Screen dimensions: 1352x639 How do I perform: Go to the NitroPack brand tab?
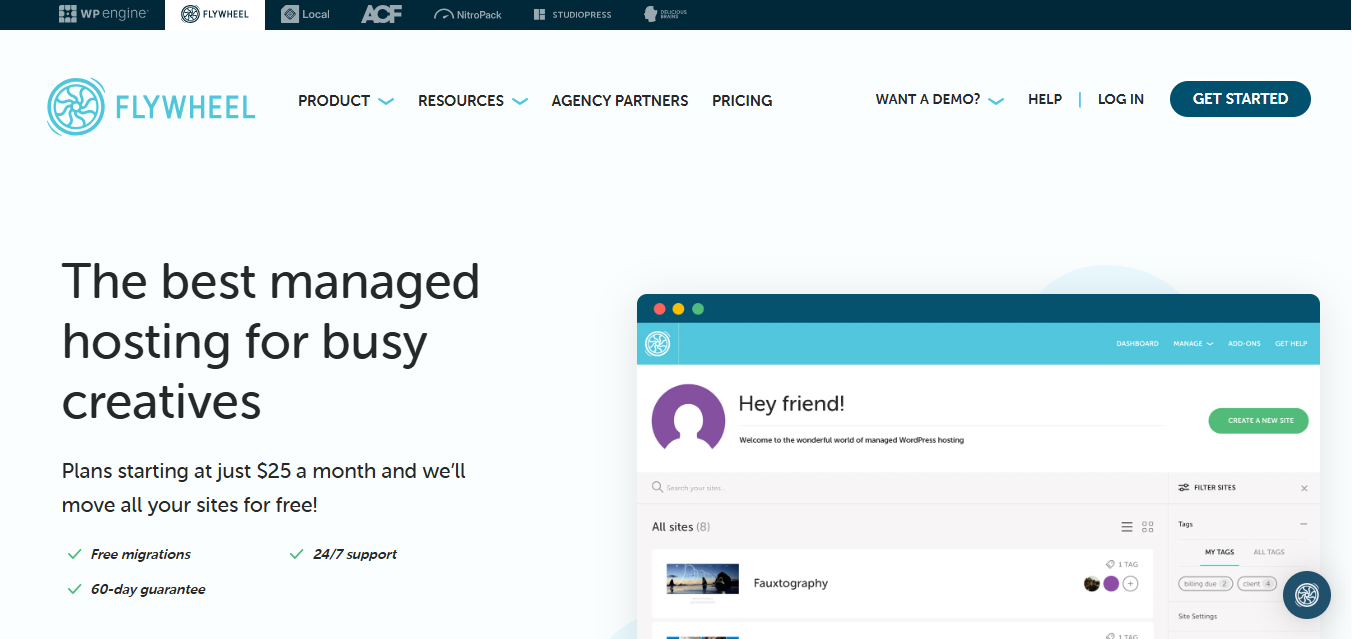pos(468,14)
